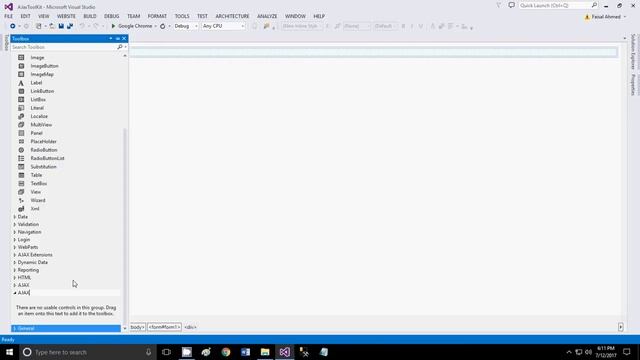Open the Google Chrome browser target dropdown
The width and height of the screenshot is (640, 360).
(x=156, y=26)
